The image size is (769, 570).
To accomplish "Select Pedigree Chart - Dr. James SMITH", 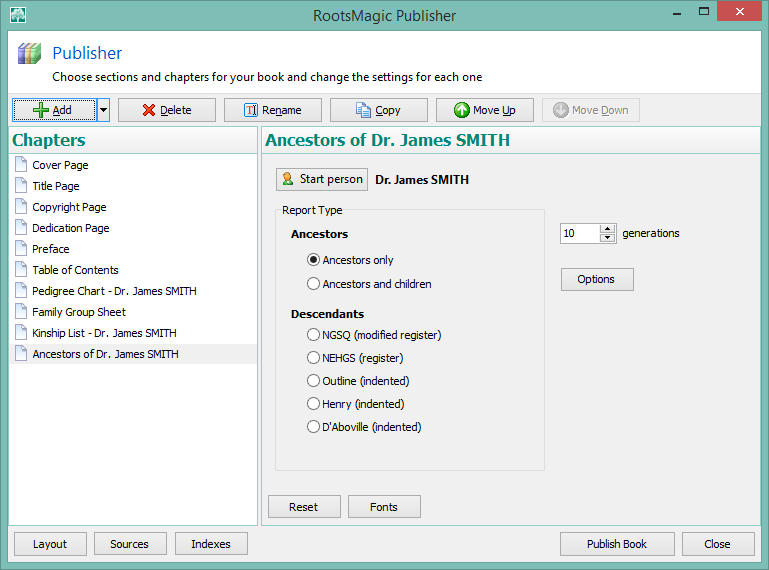I will [133, 291].
